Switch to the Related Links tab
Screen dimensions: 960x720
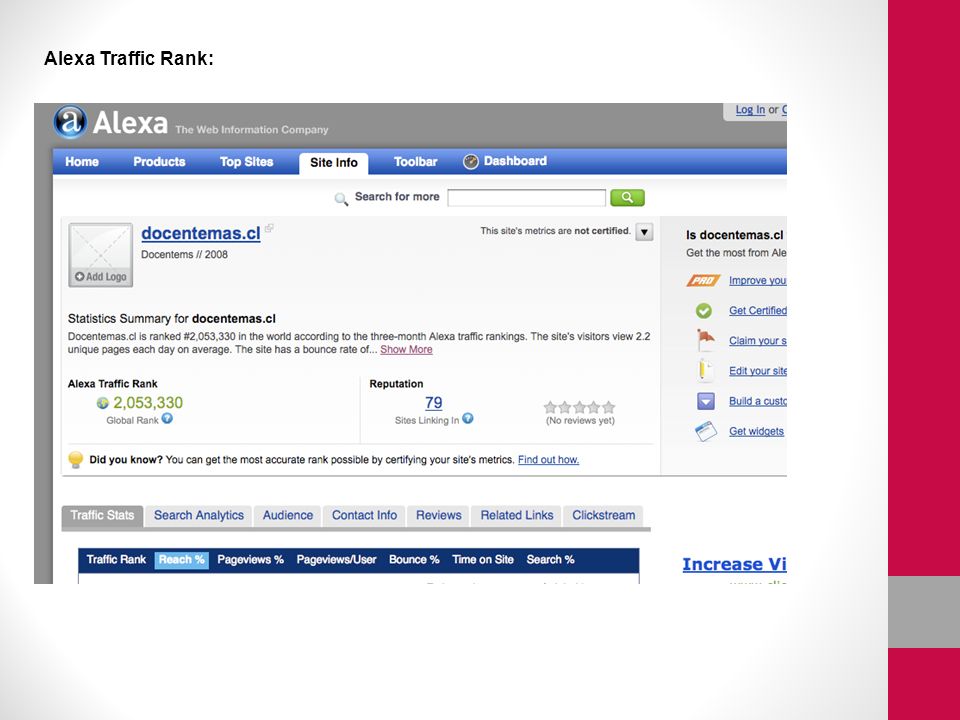(x=517, y=516)
